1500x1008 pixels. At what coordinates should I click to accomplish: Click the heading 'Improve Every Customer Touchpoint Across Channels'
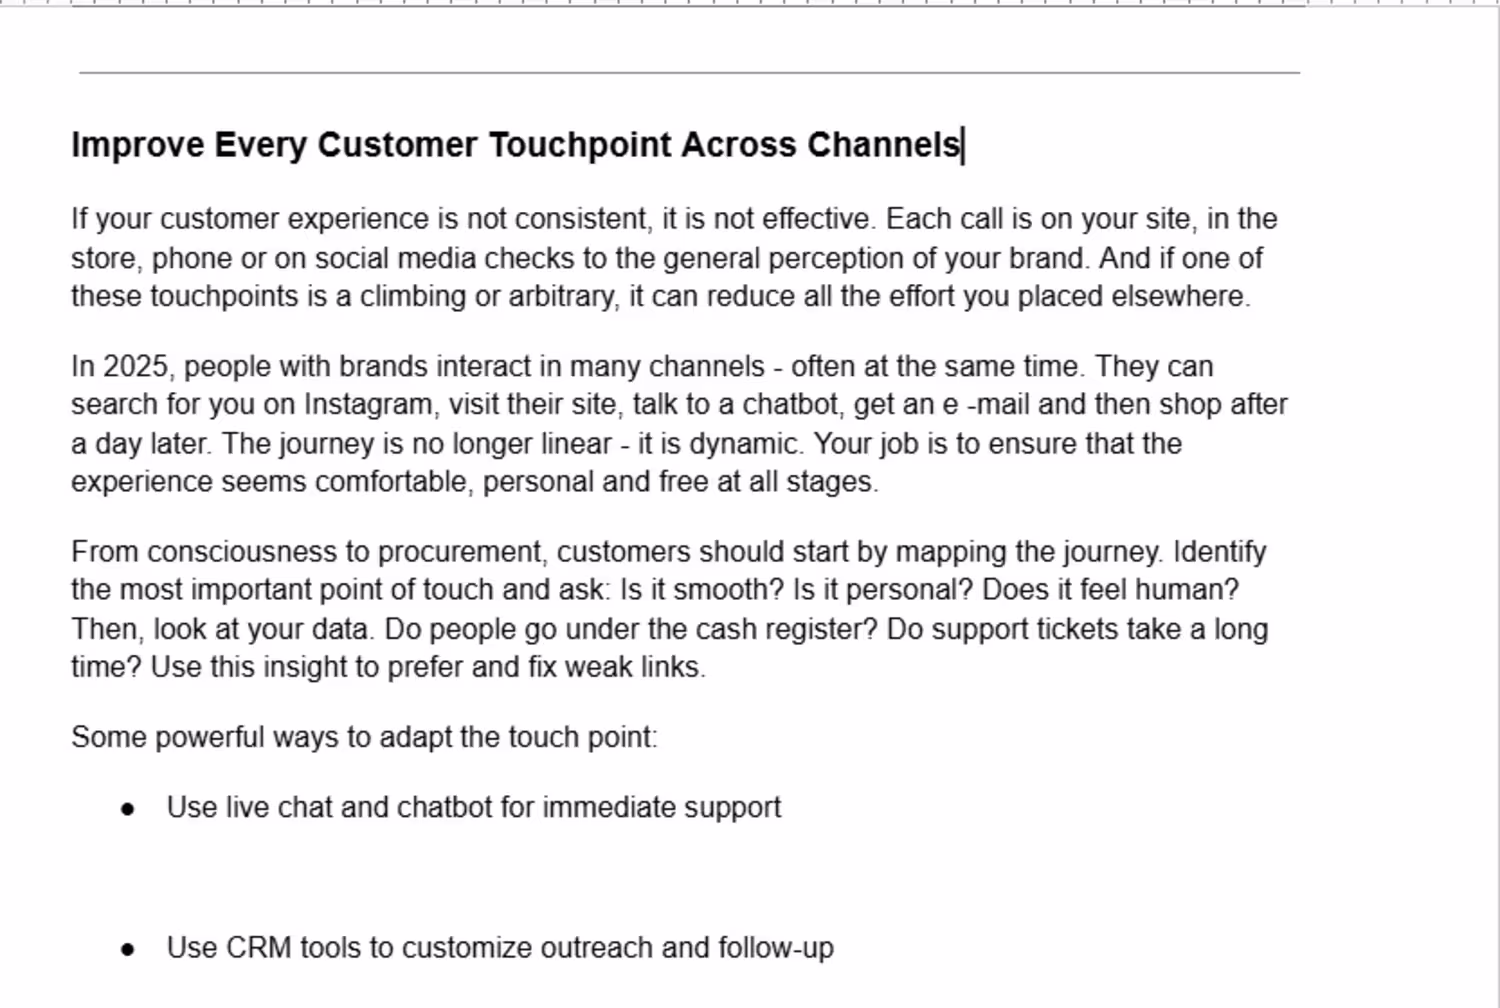point(515,145)
